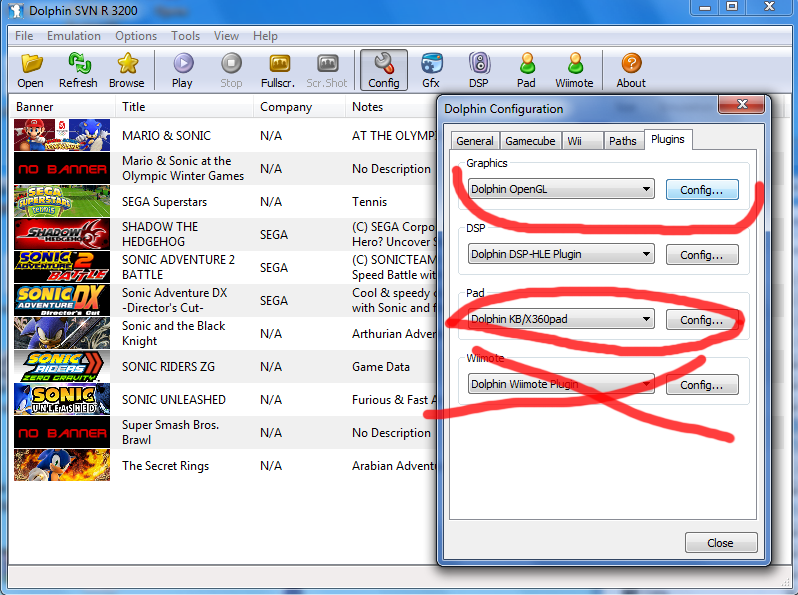The height and width of the screenshot is (595, 798).
Task: Open DSP audio settings icon
Action: pyautogui.click(x=479, y=70)
